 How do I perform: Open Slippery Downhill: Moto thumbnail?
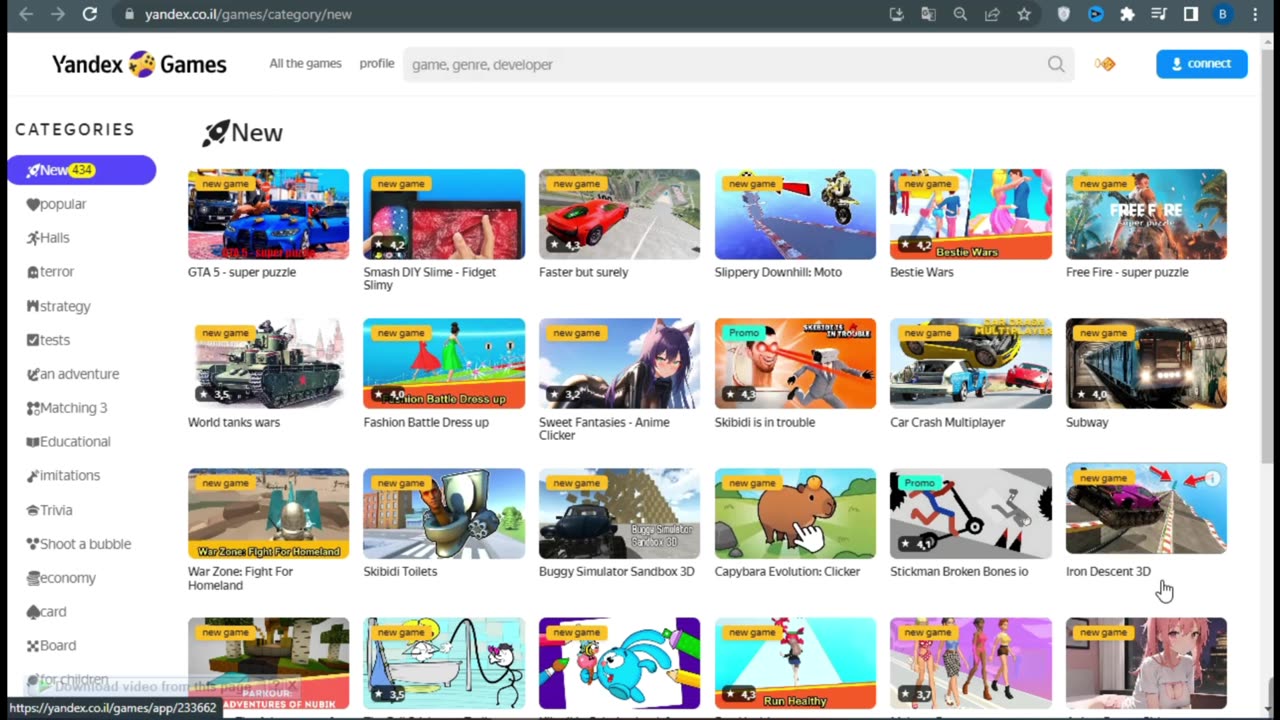[x=795, y=214]
